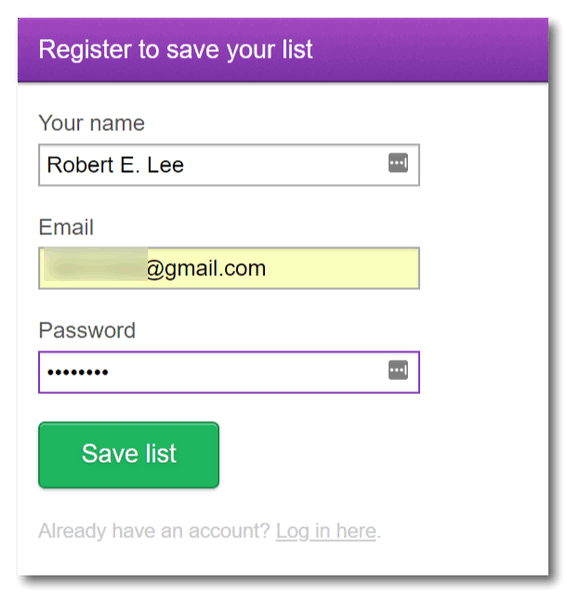The image size is (567, 594).
Task: Click the blurred part of the email address
Action: tap(95, 264)
